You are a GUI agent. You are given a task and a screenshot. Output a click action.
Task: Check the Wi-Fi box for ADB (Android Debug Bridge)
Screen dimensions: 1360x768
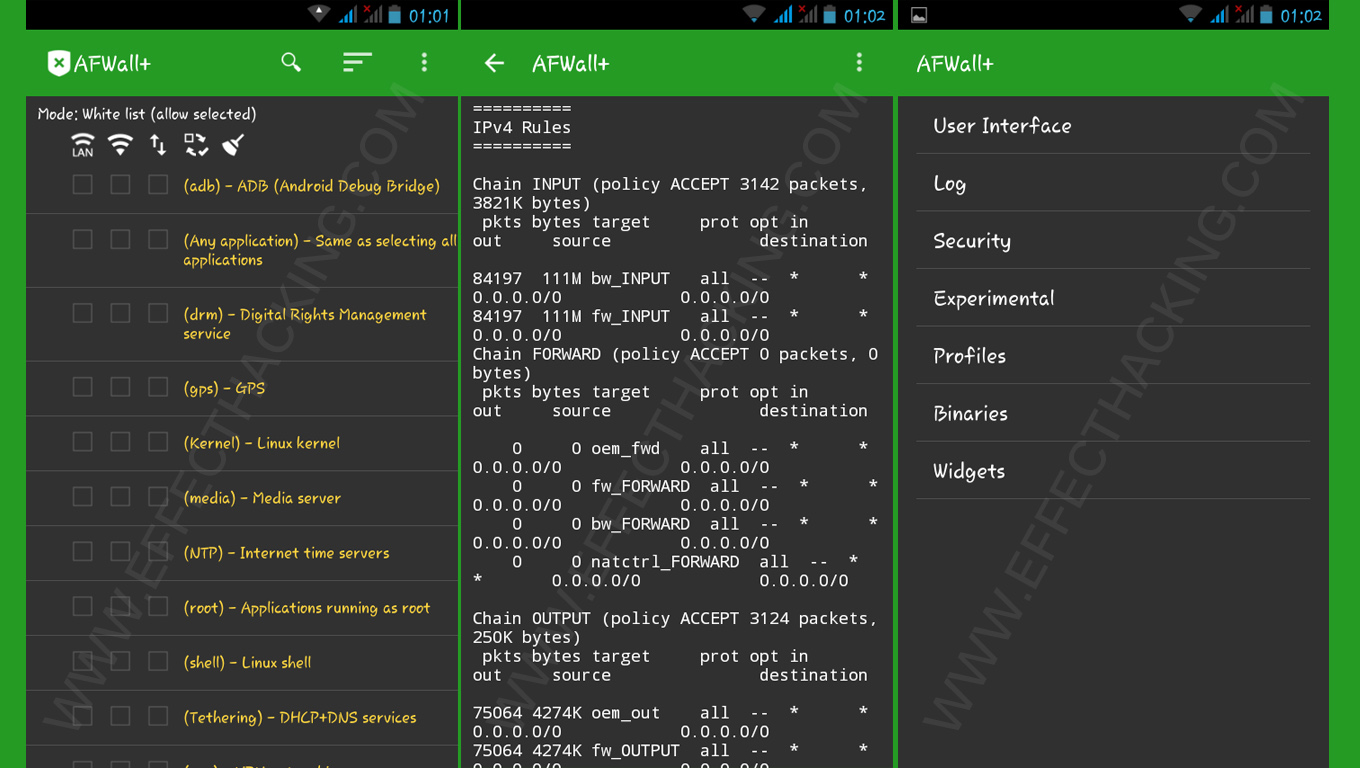point(120,185)
